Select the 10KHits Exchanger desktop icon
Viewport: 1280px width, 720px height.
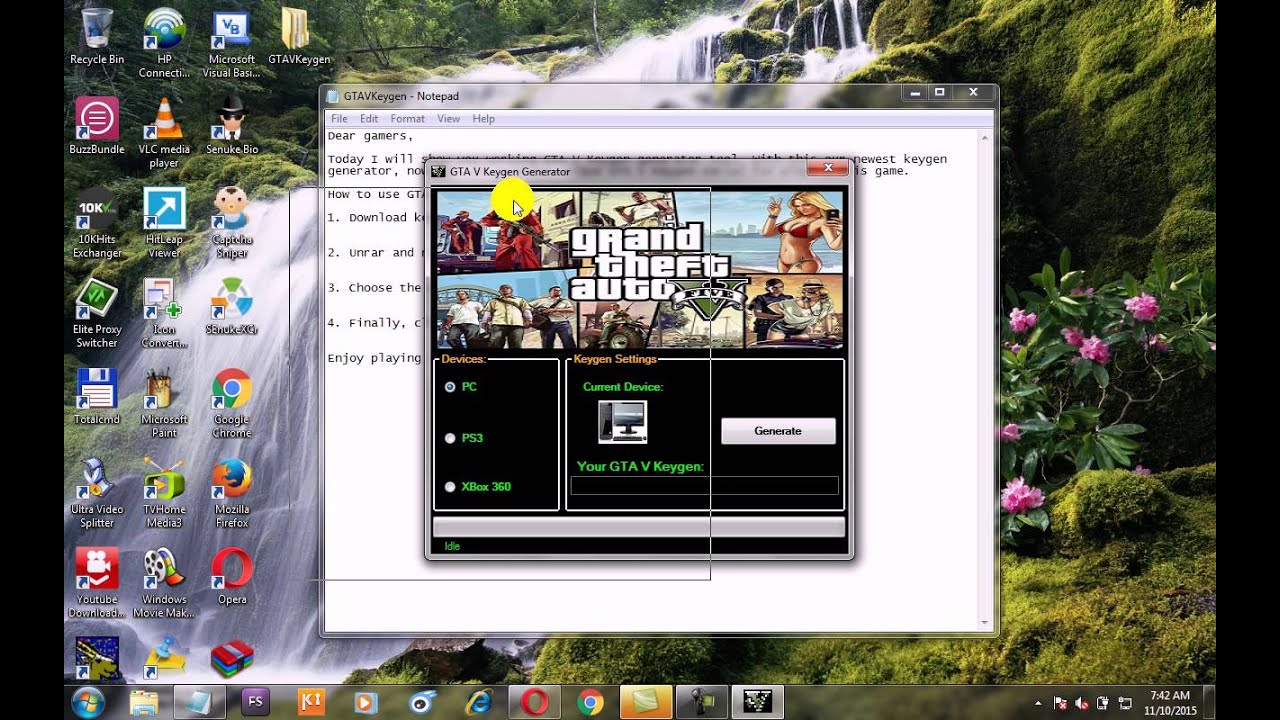(x=97, y=223)
